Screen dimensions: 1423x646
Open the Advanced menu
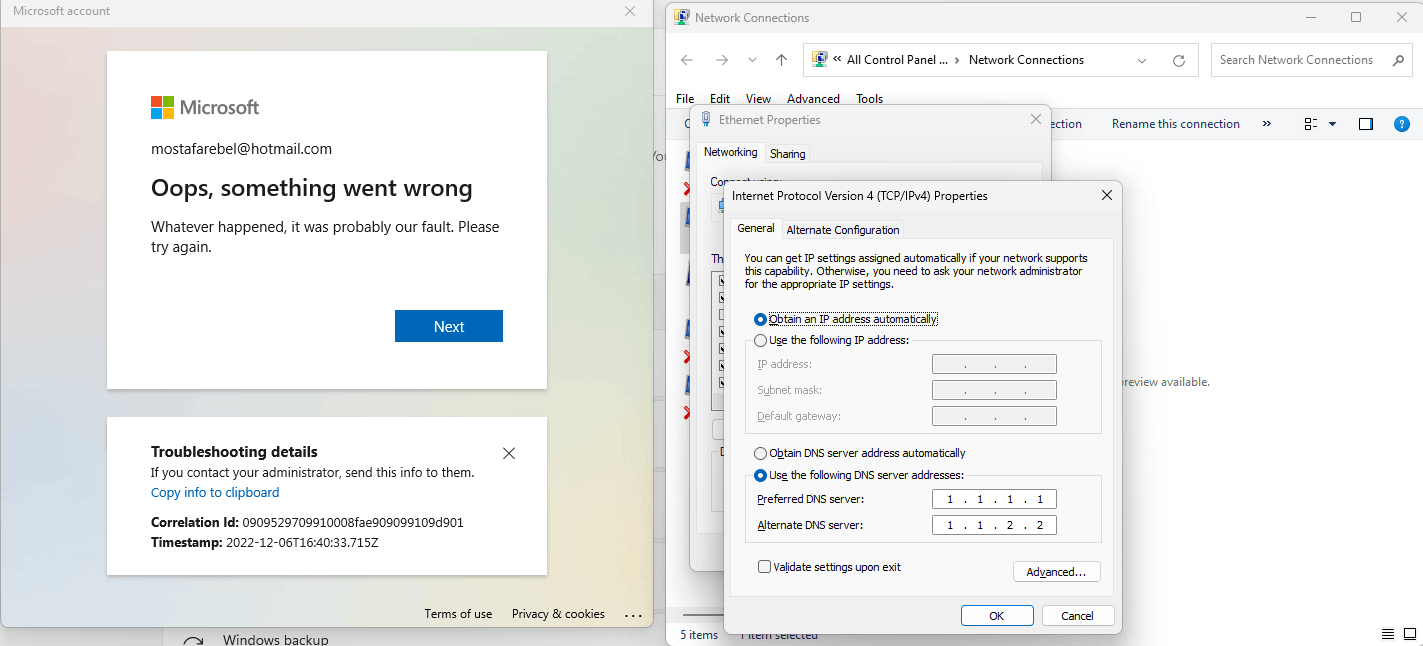click(813, 99)
